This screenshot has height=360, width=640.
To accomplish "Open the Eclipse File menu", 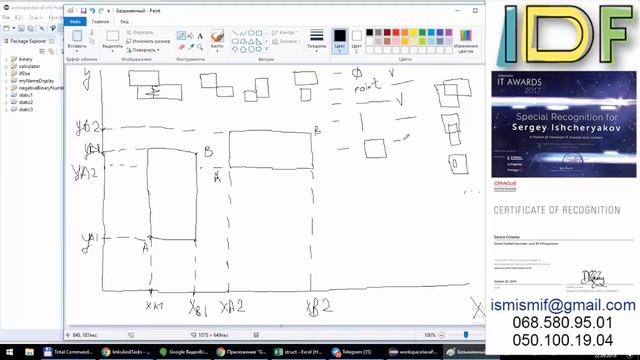I will point(6,18).
